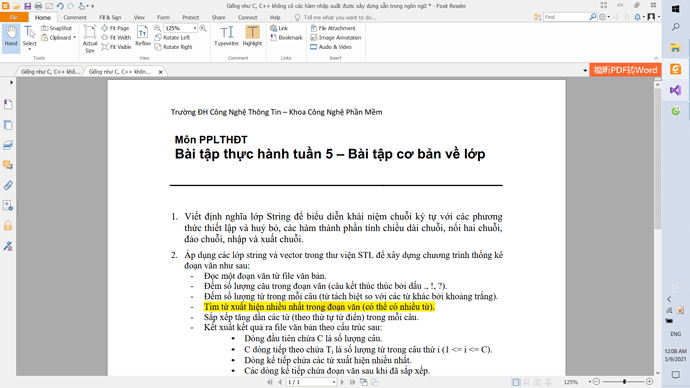This screenshot has height=388, width=690.
Task: Rotate the page left
Action: [172, 38]
